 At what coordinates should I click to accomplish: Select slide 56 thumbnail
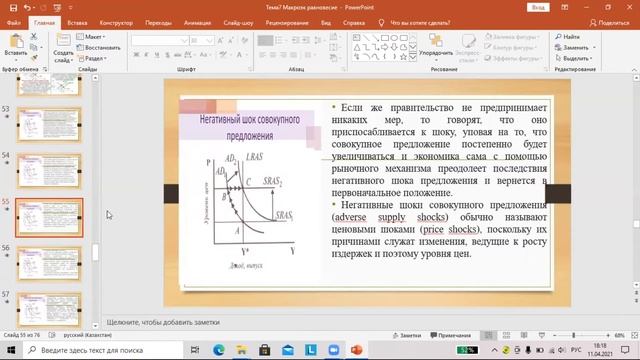tap(49, 264)
